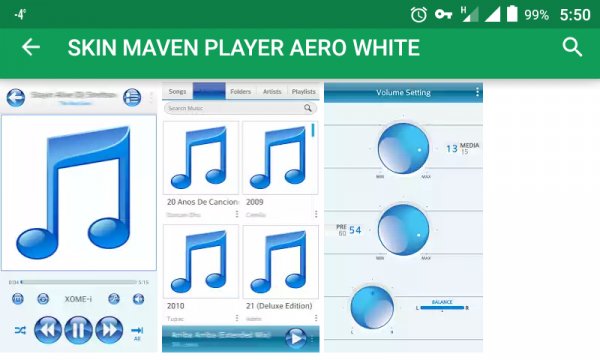Switch to the Playlists tab
Image resolution: width=600 pixels, height=360 pixels.
303,91
